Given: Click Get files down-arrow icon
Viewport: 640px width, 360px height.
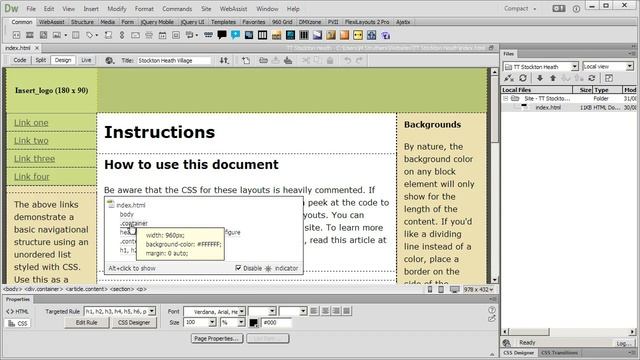Looking at the screenshot, I should point(540,78).
